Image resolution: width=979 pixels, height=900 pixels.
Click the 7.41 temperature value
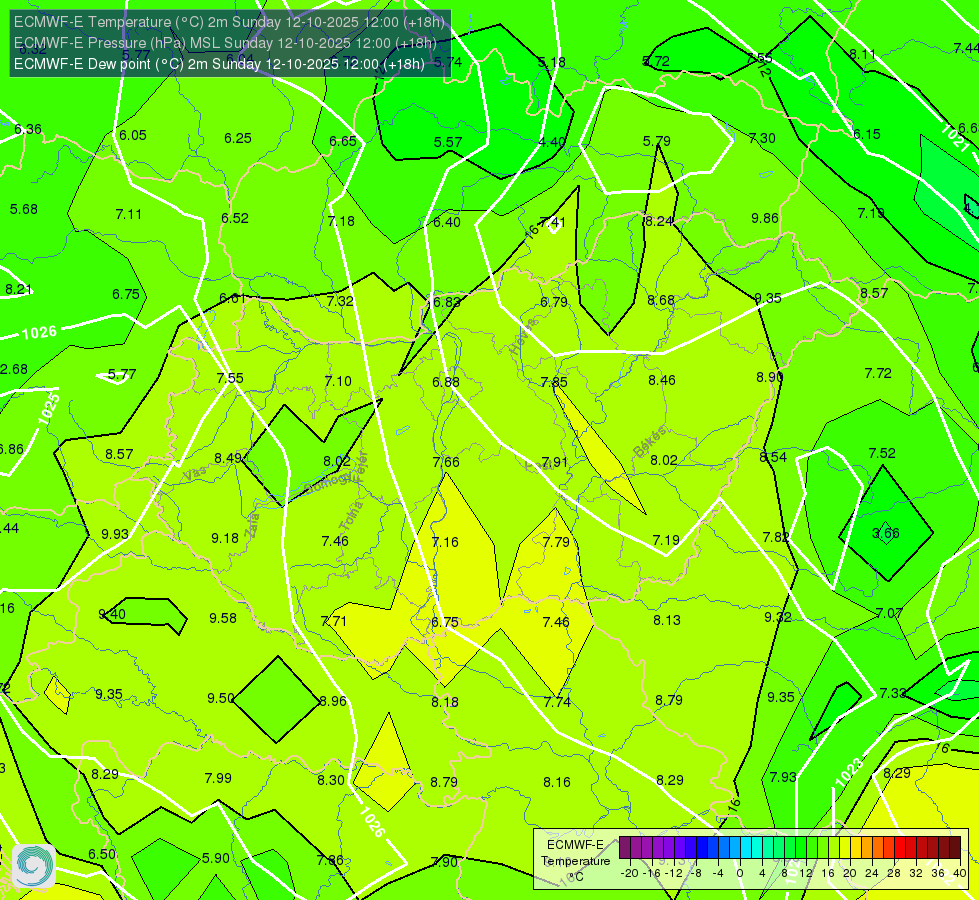[x=553, y=222]
